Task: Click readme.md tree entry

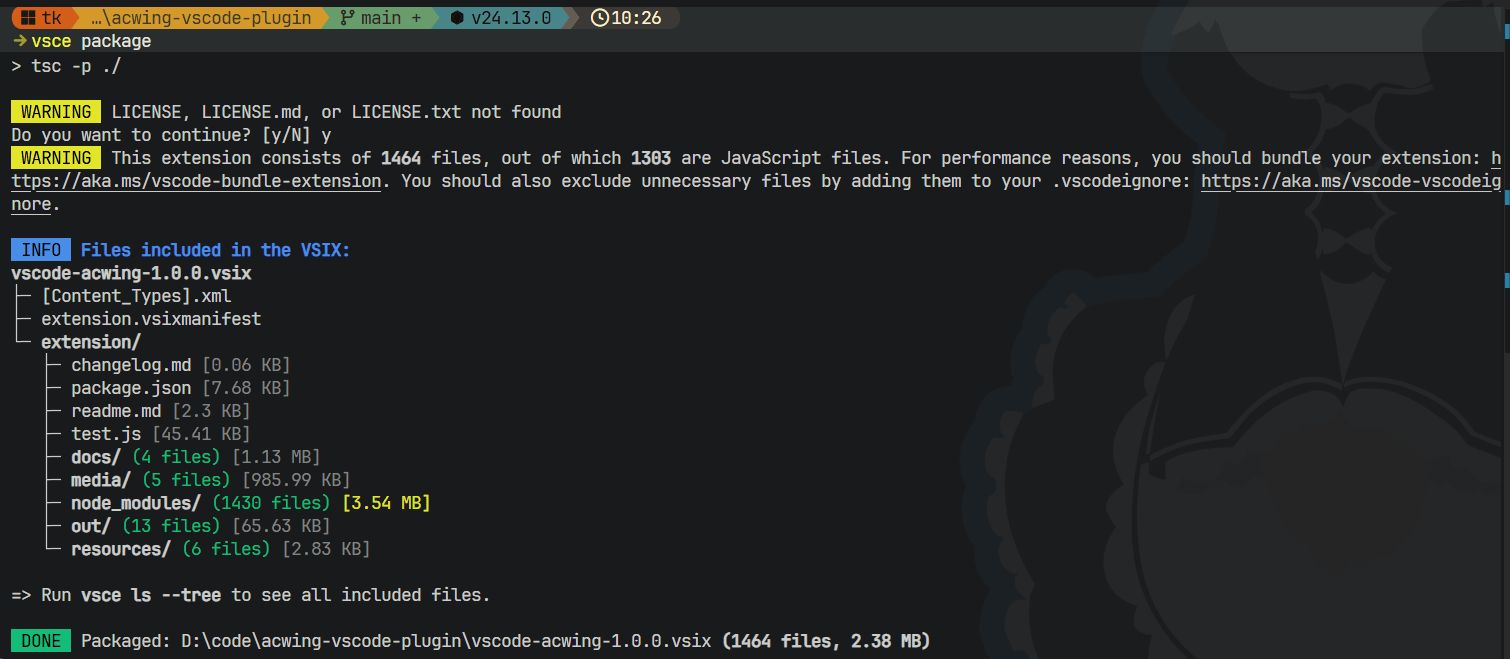Action: tap(116, 411)
